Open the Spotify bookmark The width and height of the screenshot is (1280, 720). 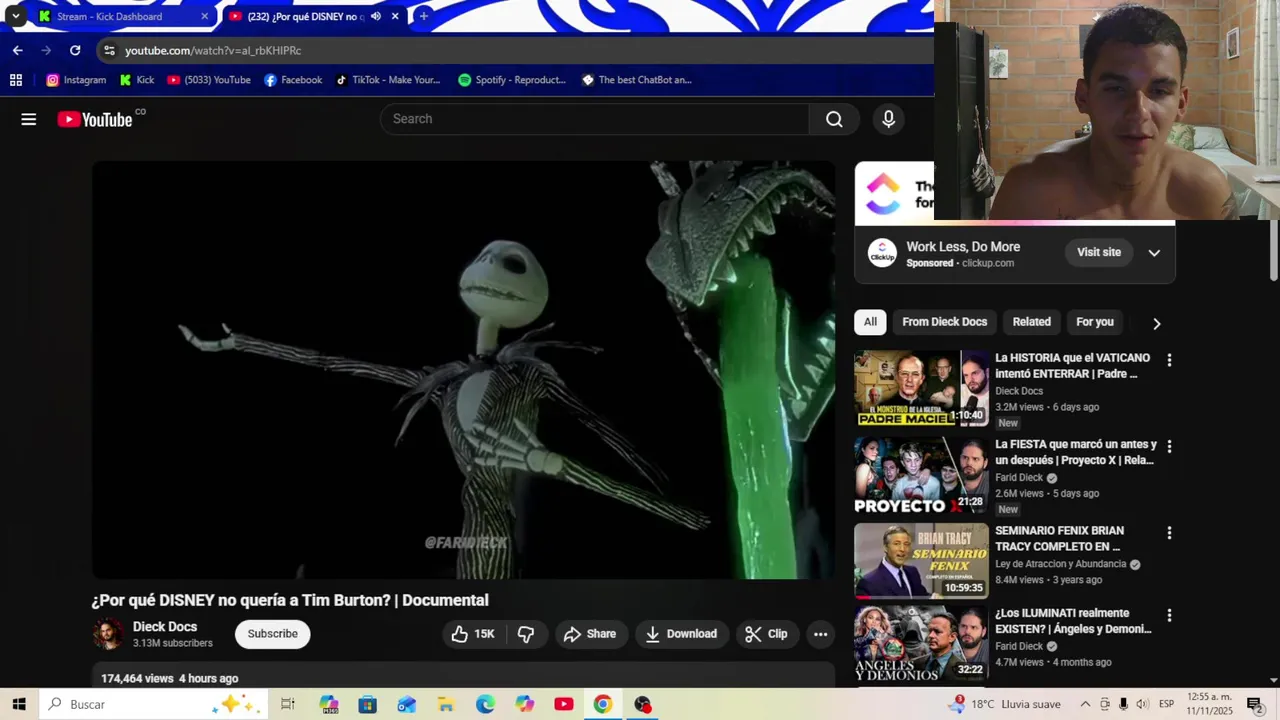click(x=512, y=80)
